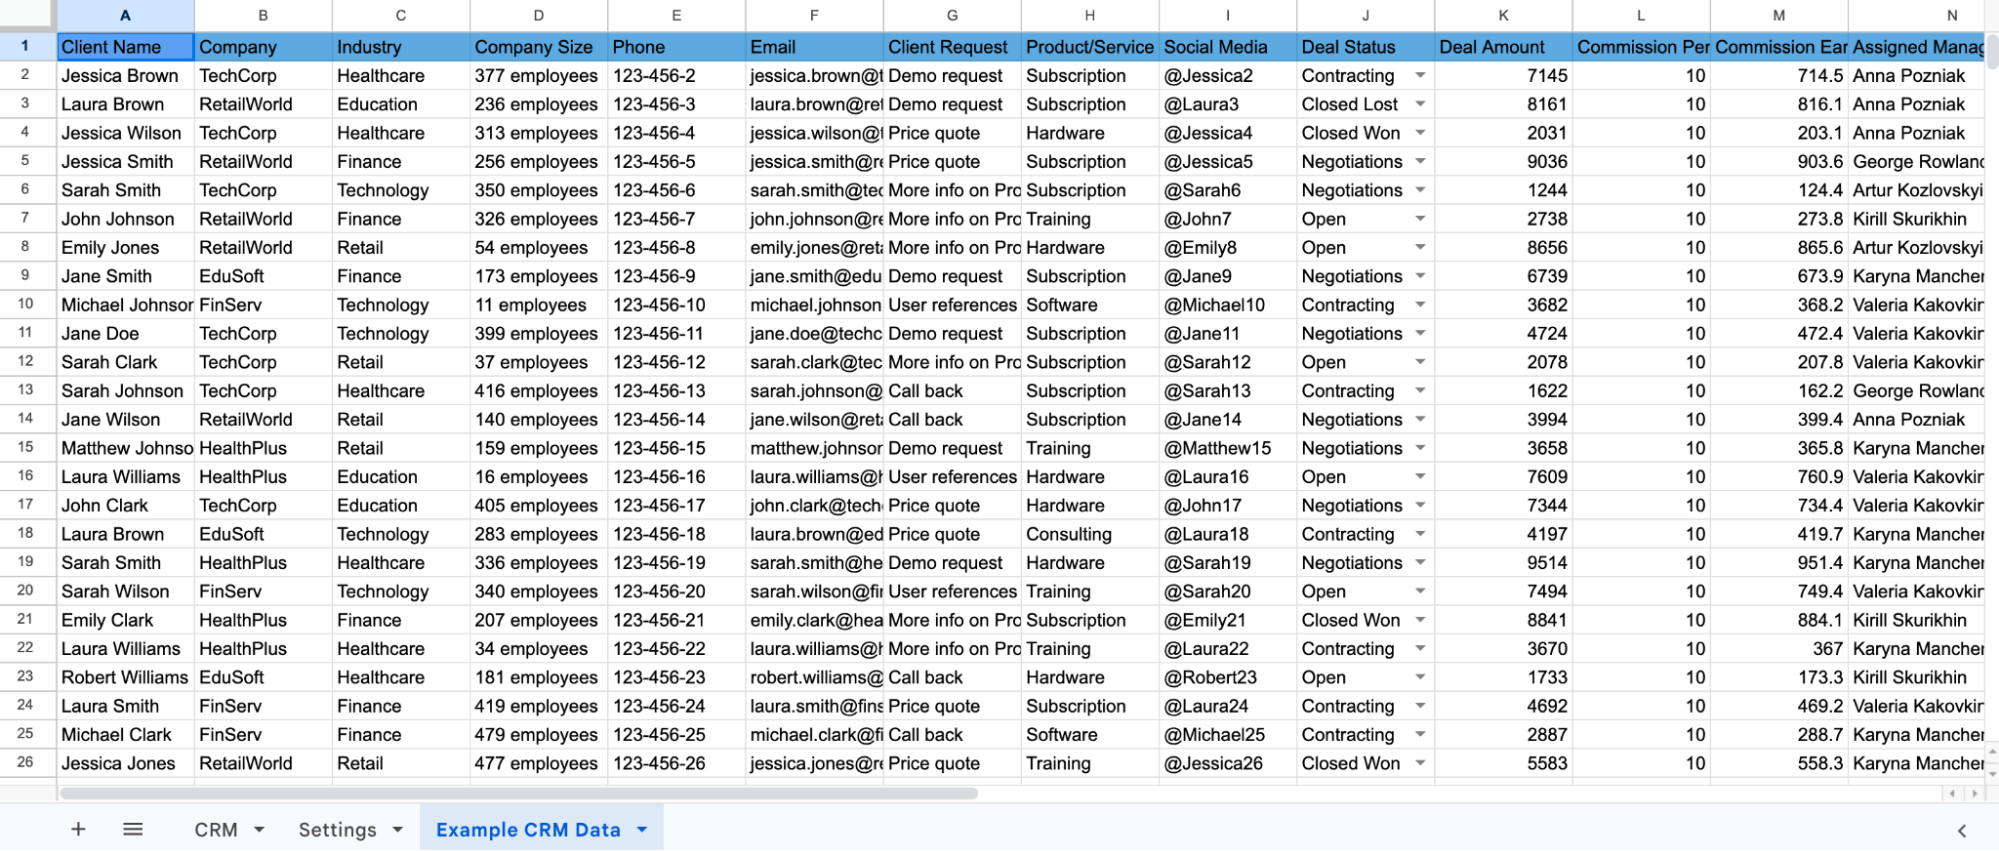This screenshot has width=1999, height=851.
Task: Select the Client Name header cell
Action: [125, 47]
